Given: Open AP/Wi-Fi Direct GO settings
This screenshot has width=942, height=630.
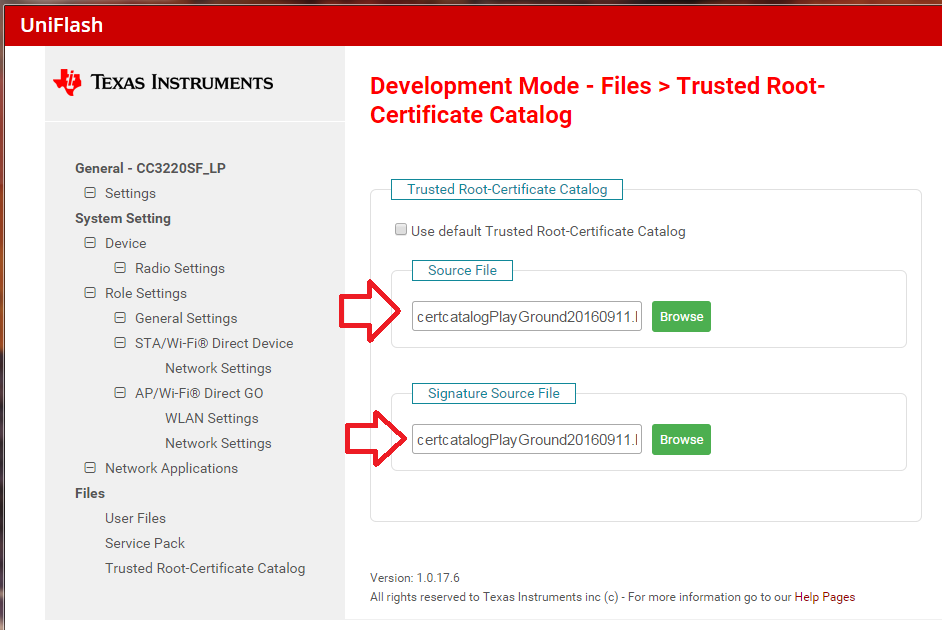Looking at the screenshot, I should coord(199,393).
